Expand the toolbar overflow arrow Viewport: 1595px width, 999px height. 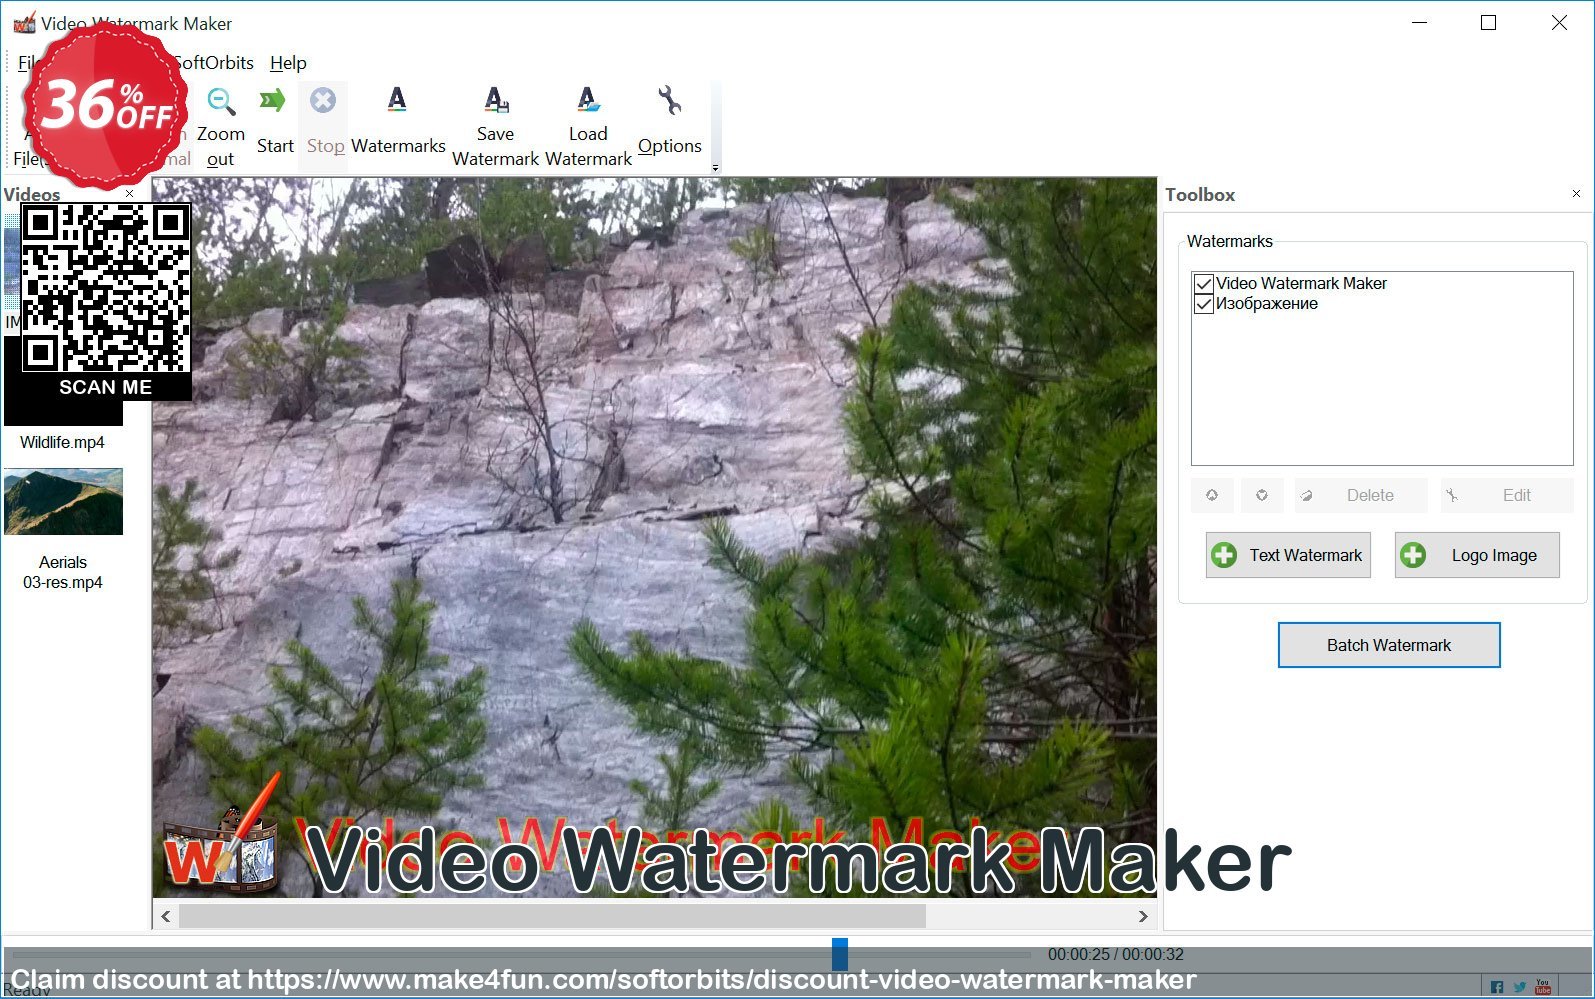click(x=715, y=168)
